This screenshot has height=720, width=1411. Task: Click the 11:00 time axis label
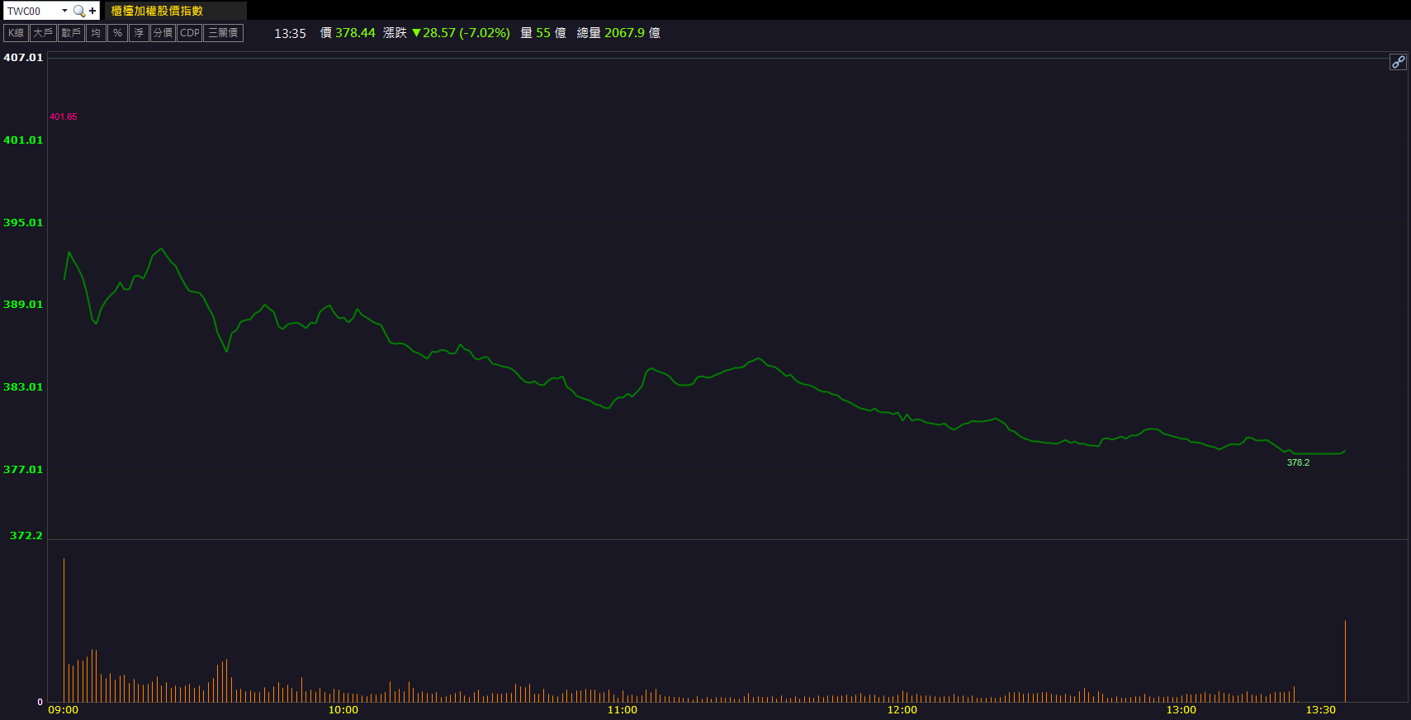pyautogui.click(x=622, y=710)
